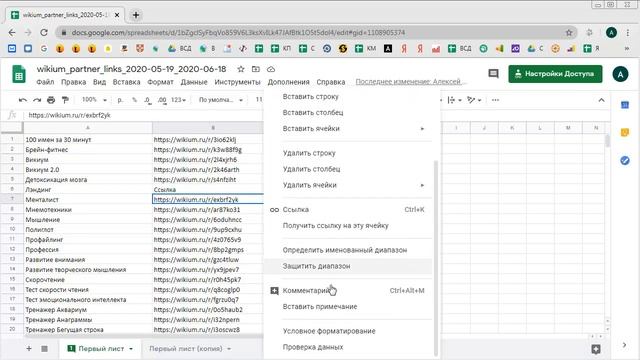
Task: Switch to 'Первый лист (копия)' tab
Action: pos(186,349)
